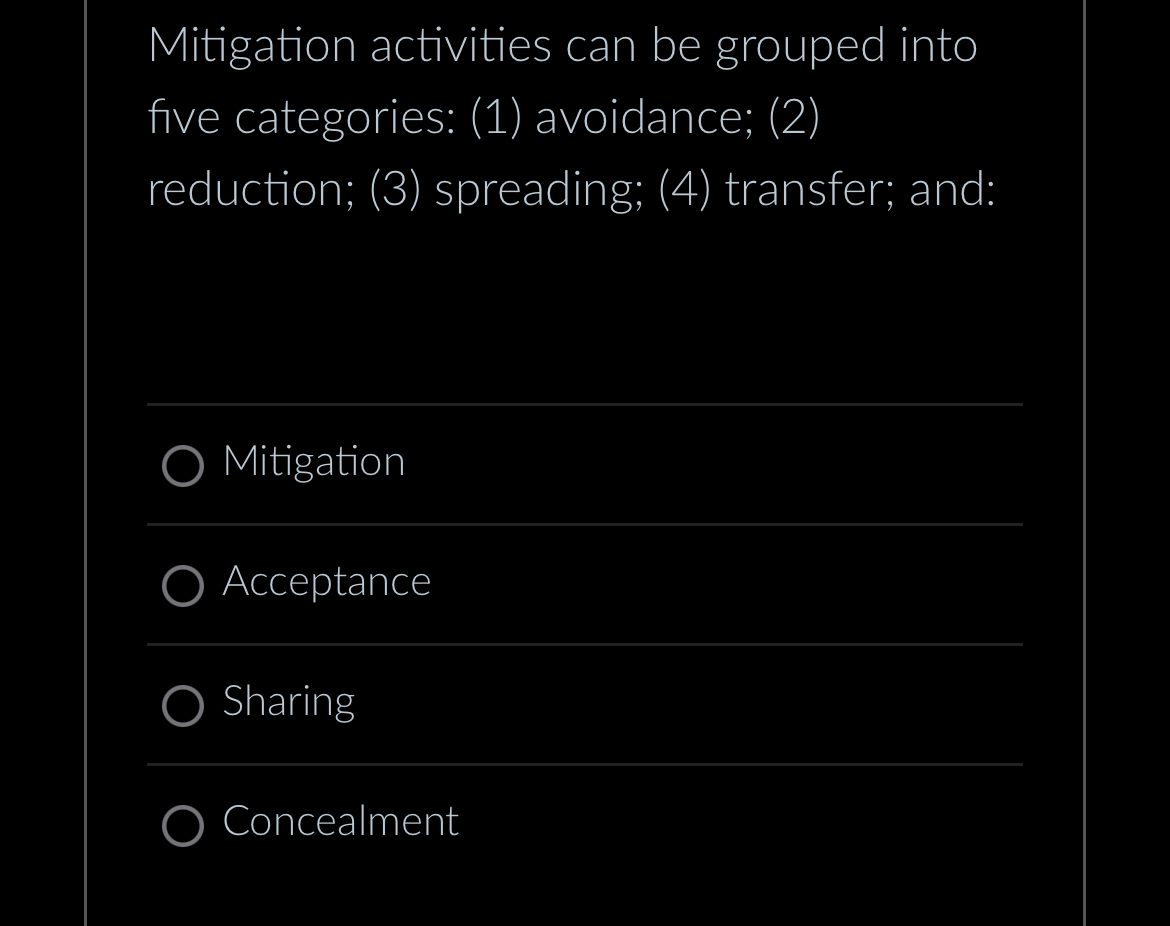Click the row for the Acceptance option
This screenshot has width=1170, height=926.
pos(585,584)
